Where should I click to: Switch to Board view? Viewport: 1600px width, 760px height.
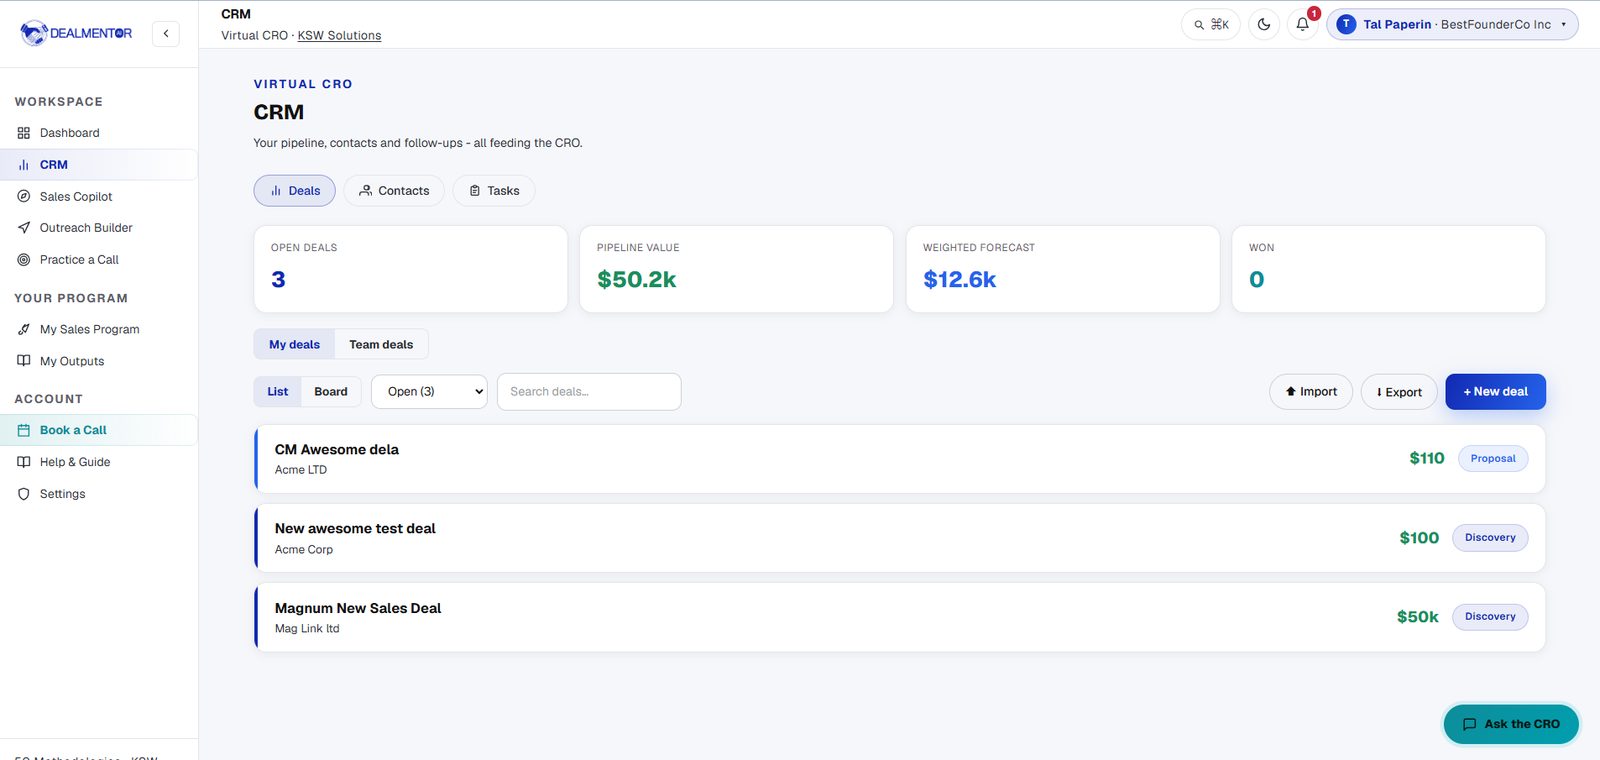331,392
